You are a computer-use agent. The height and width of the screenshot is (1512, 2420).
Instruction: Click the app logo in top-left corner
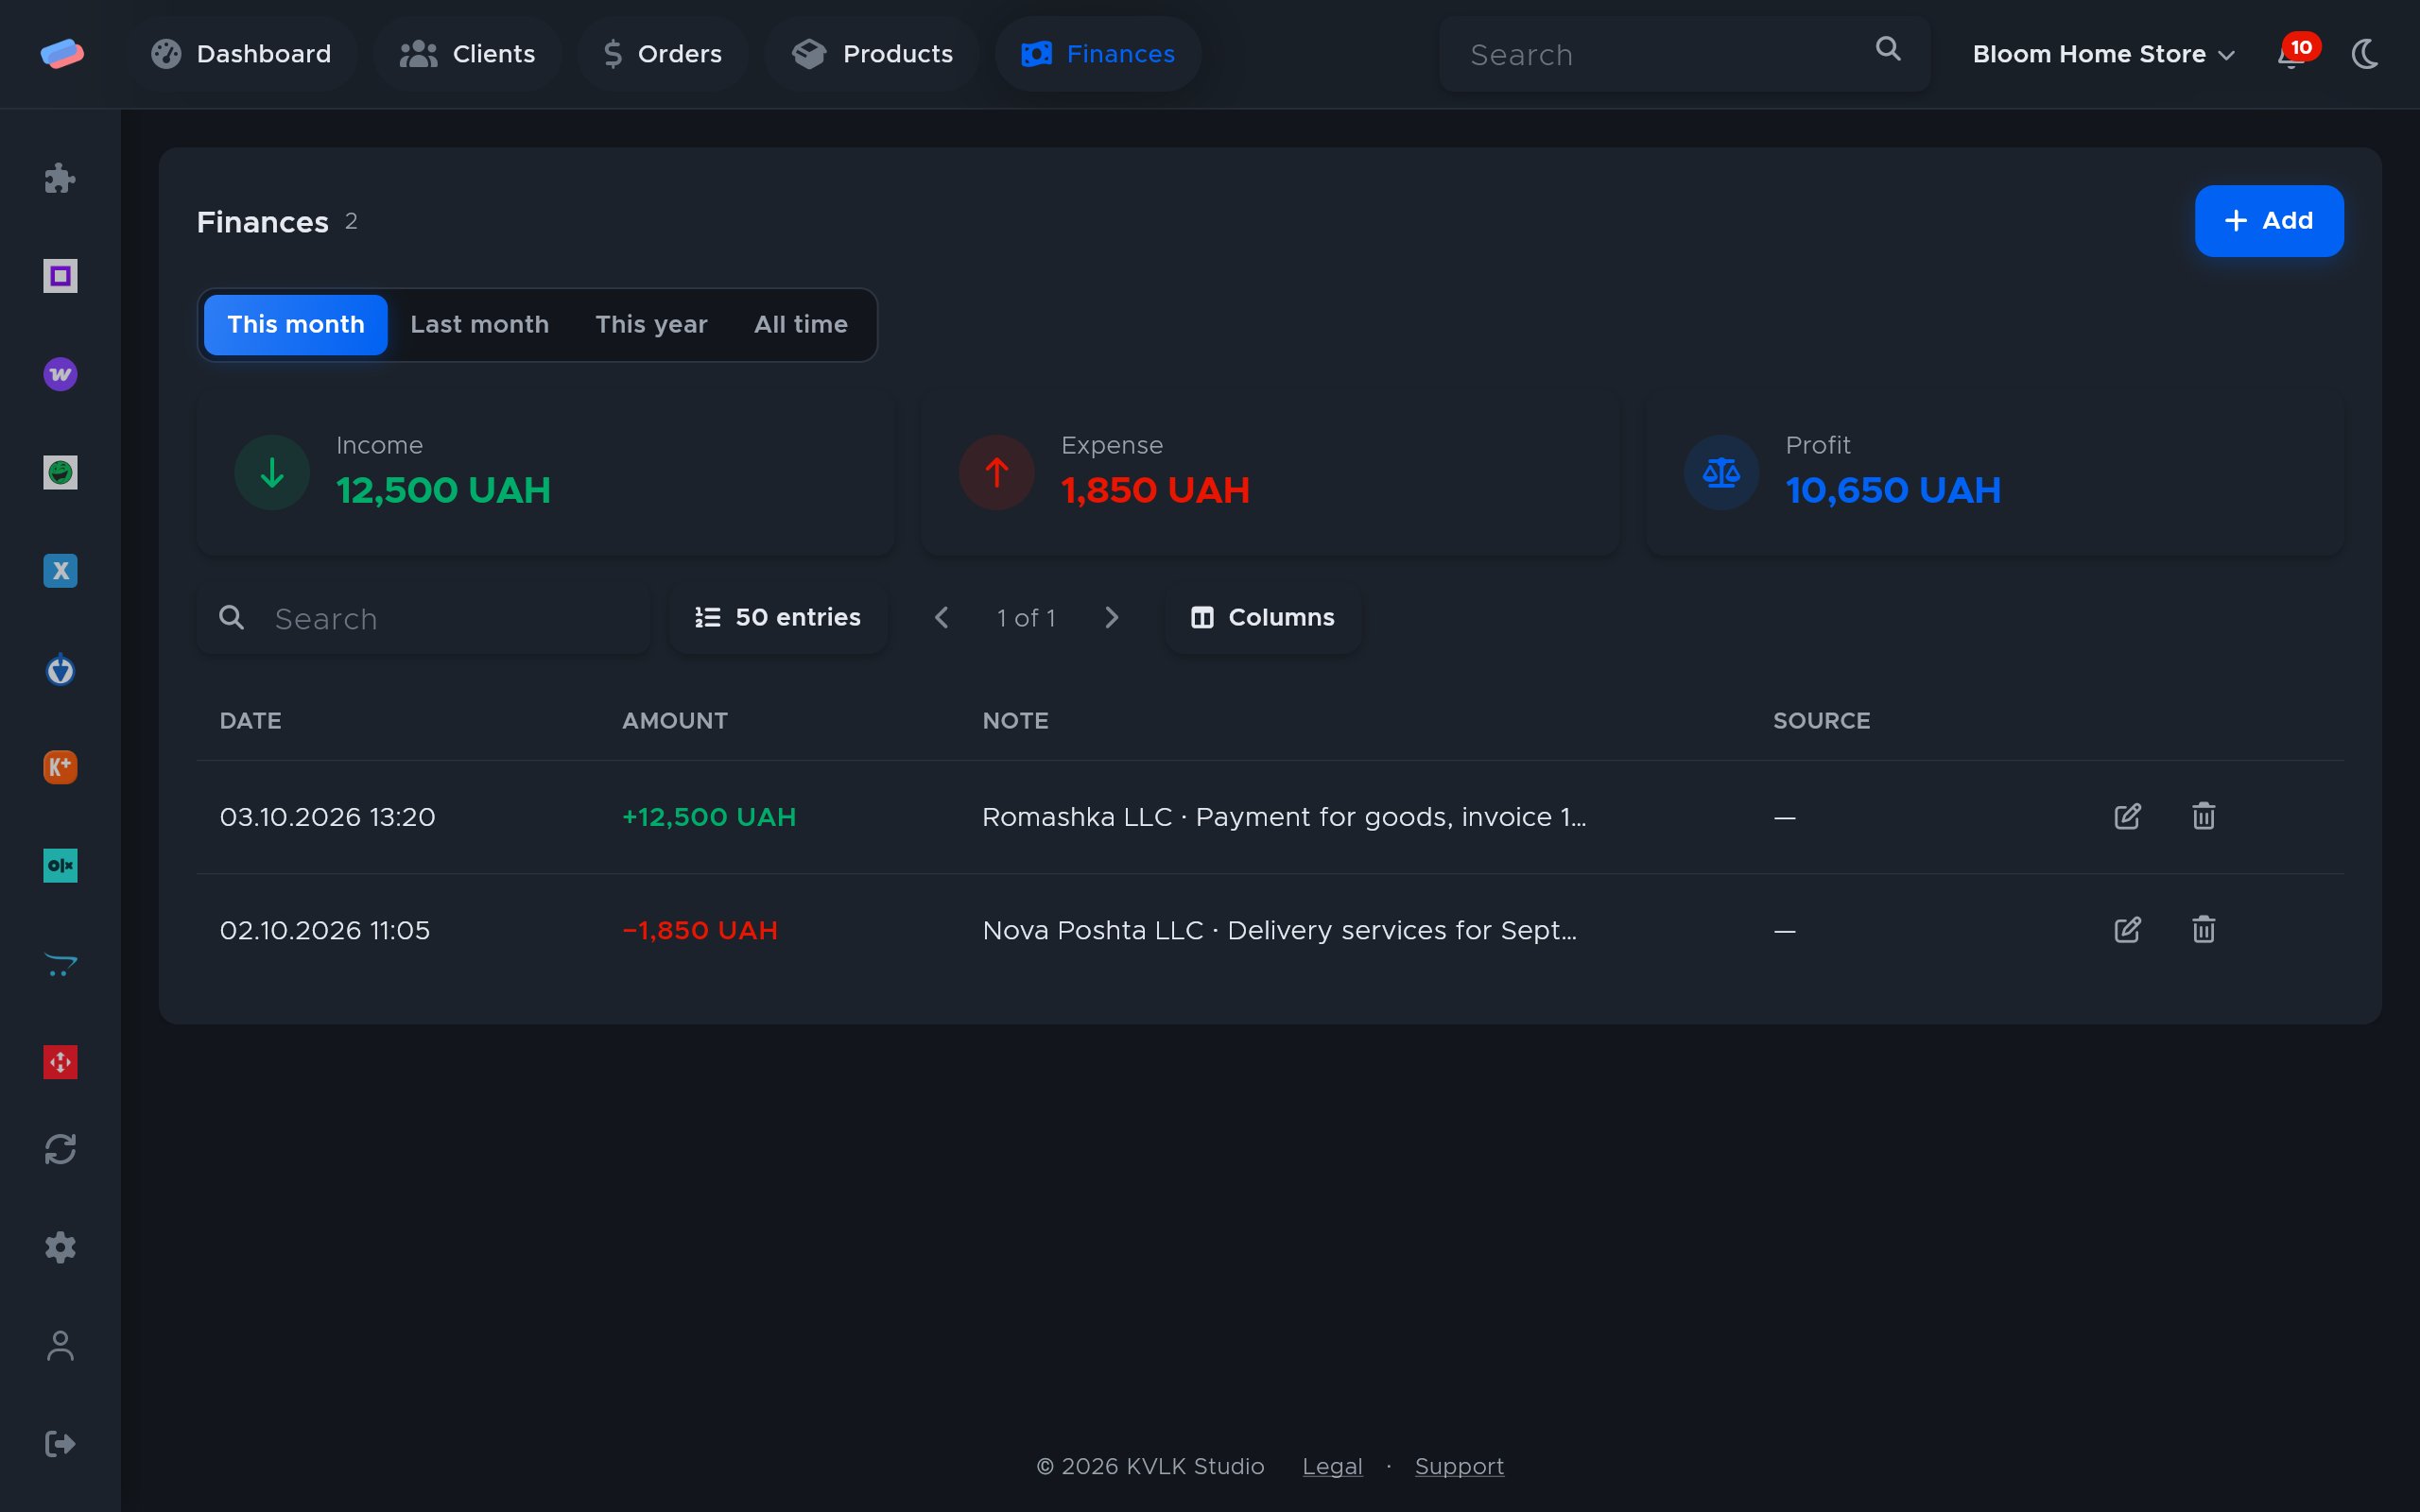[x=62, y=53]
